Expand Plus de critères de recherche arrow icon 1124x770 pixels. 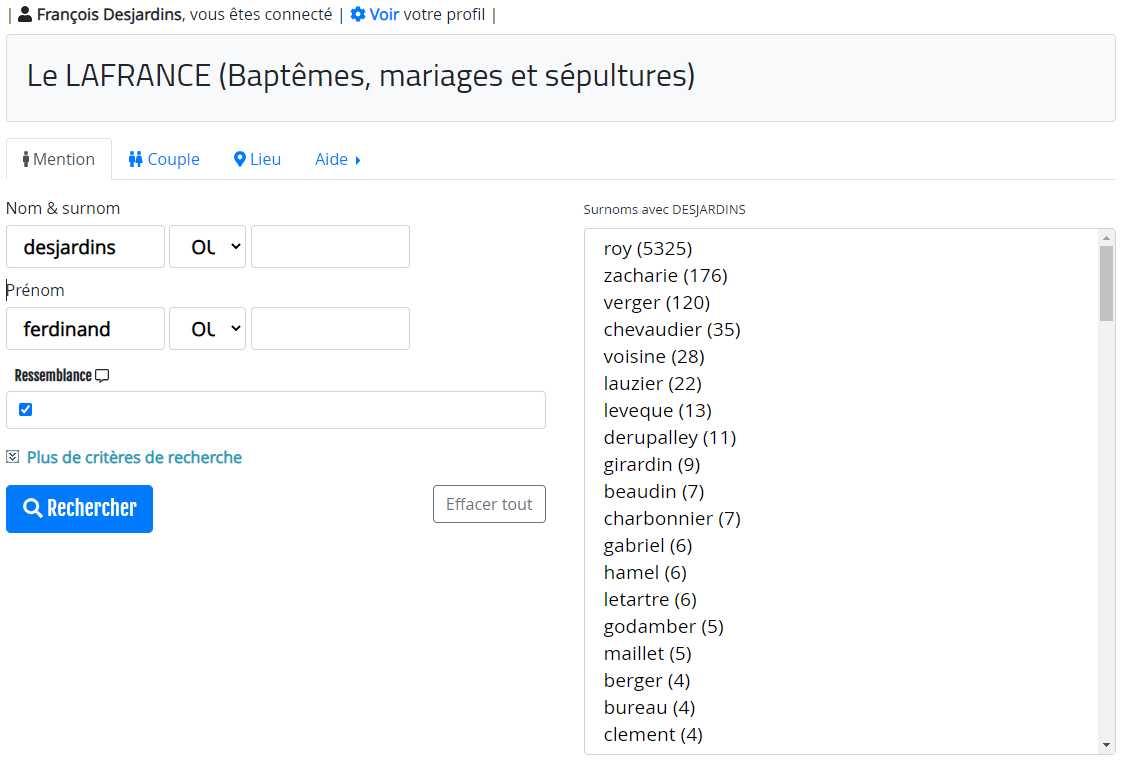click(x=12, y=457)
